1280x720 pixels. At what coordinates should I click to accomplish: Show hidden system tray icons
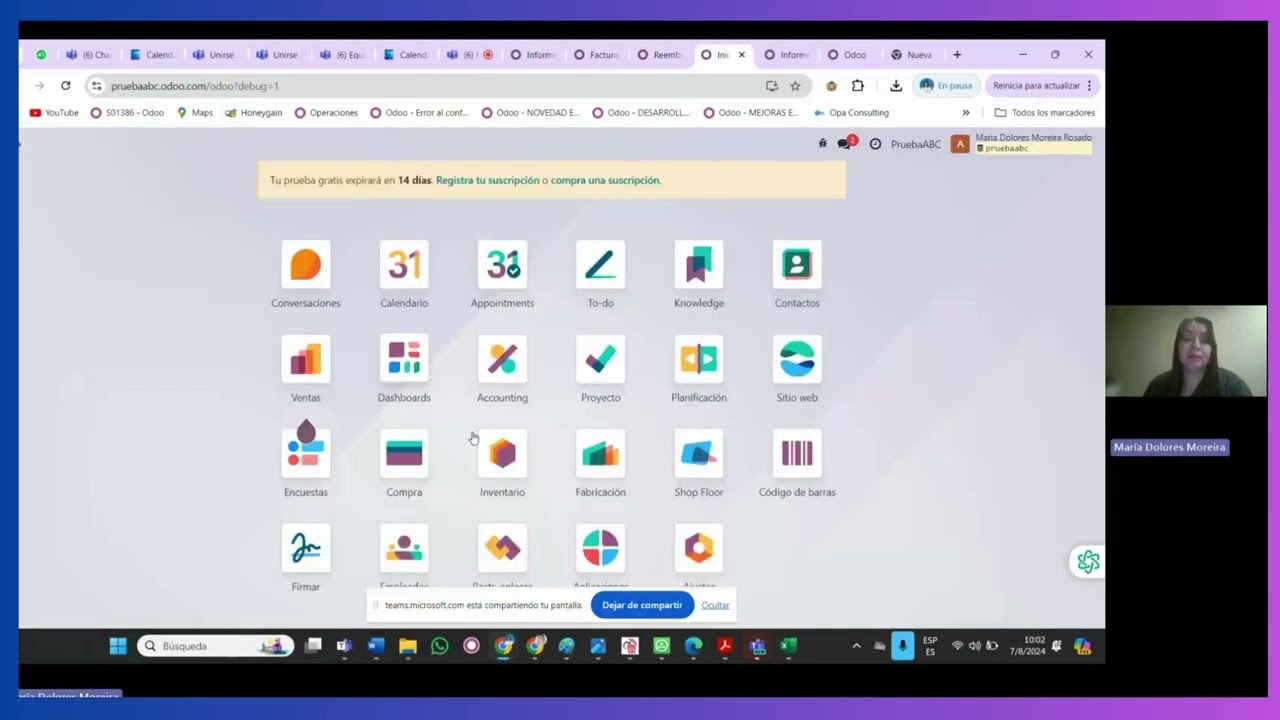coord(856,646)
